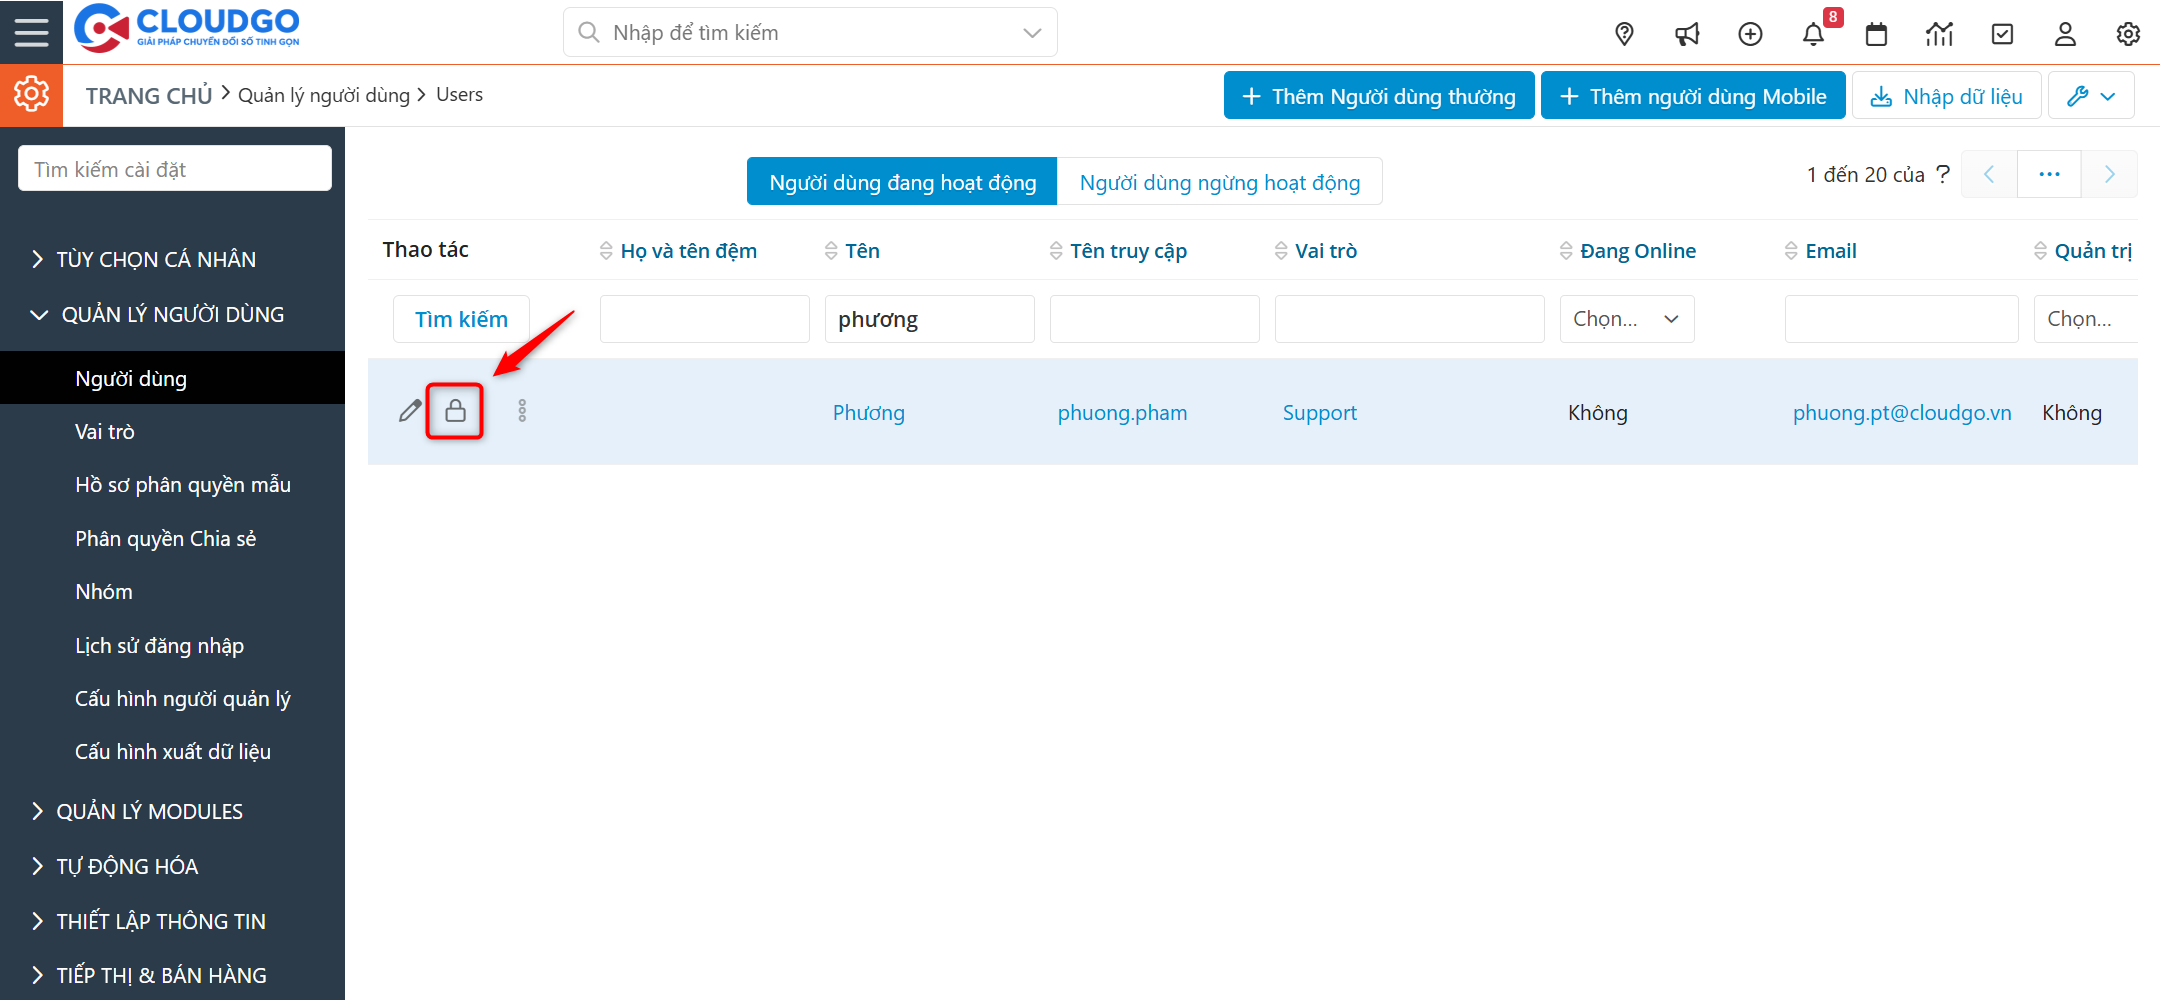Expand the wrench tools dropdown
2160x1000 pixels.
(x=2091, y=95)
